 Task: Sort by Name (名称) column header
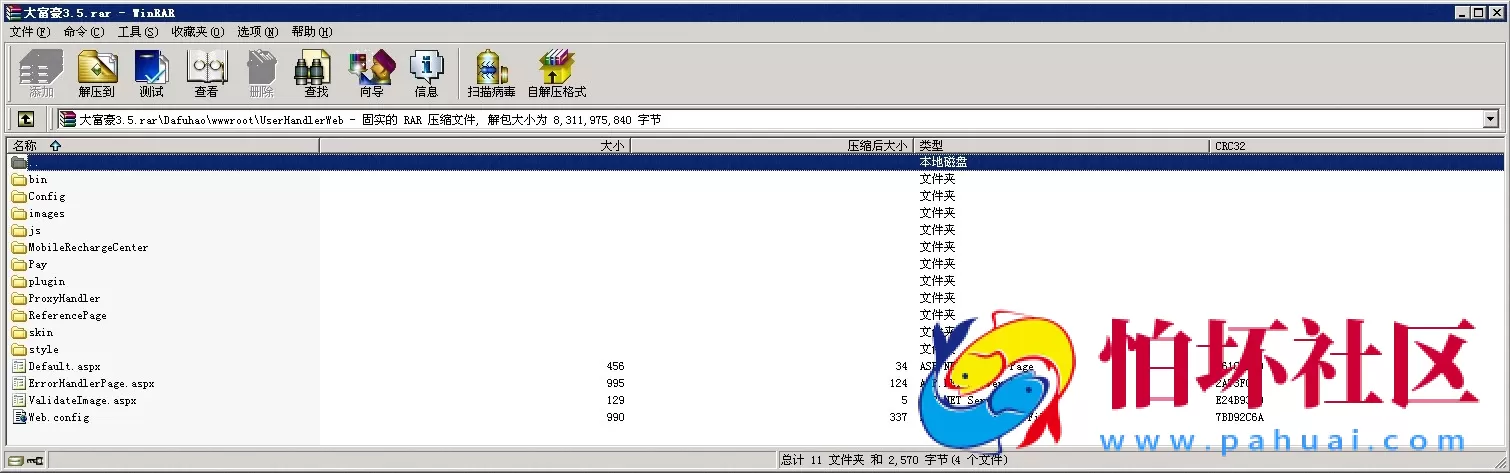click(x=163, y=146)
